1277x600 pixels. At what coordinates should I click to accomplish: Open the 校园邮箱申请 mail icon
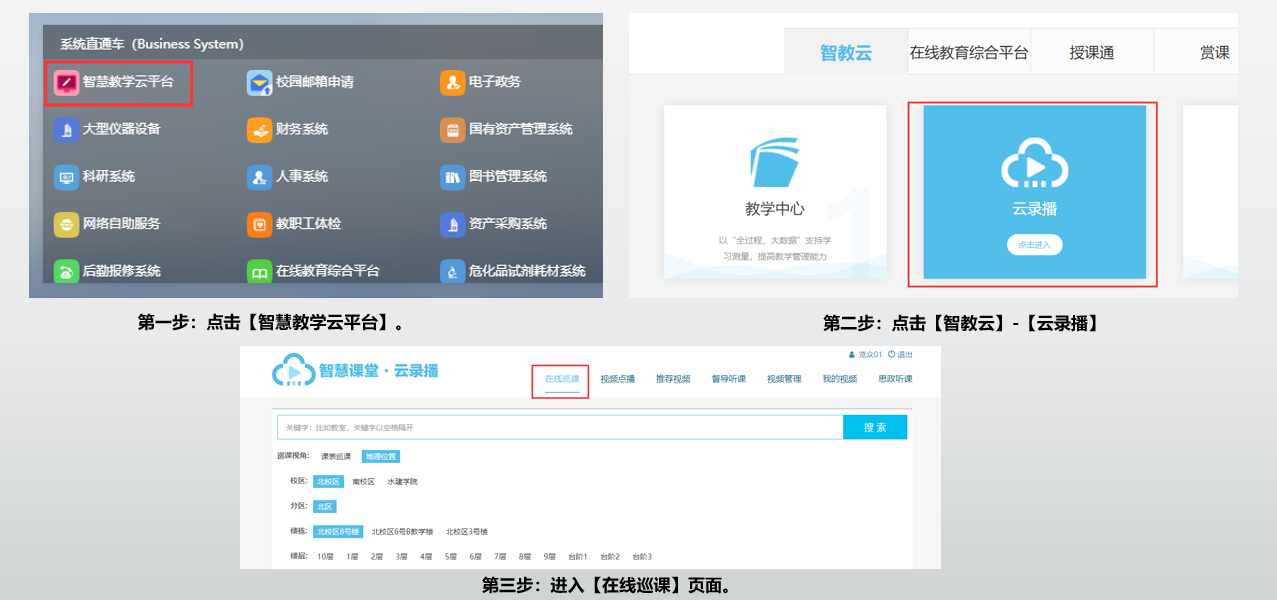(260, 82)
